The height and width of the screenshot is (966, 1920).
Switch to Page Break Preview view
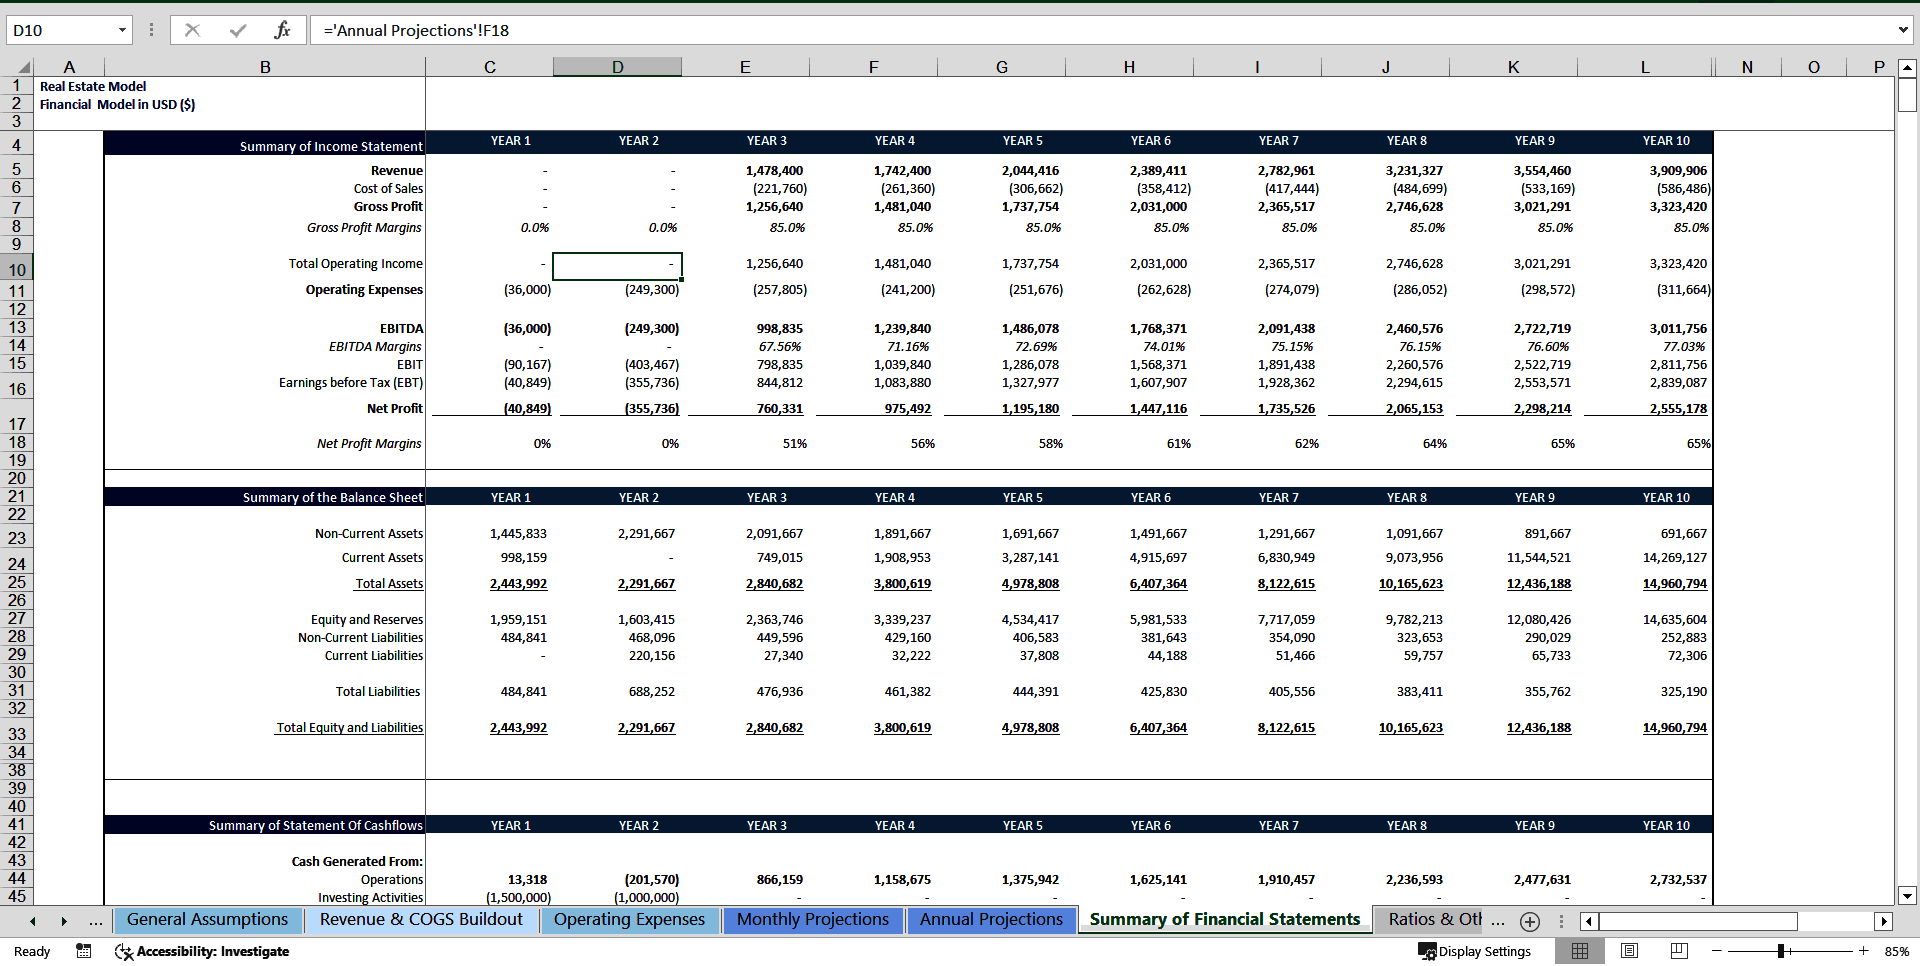[x=1679, y=951]
